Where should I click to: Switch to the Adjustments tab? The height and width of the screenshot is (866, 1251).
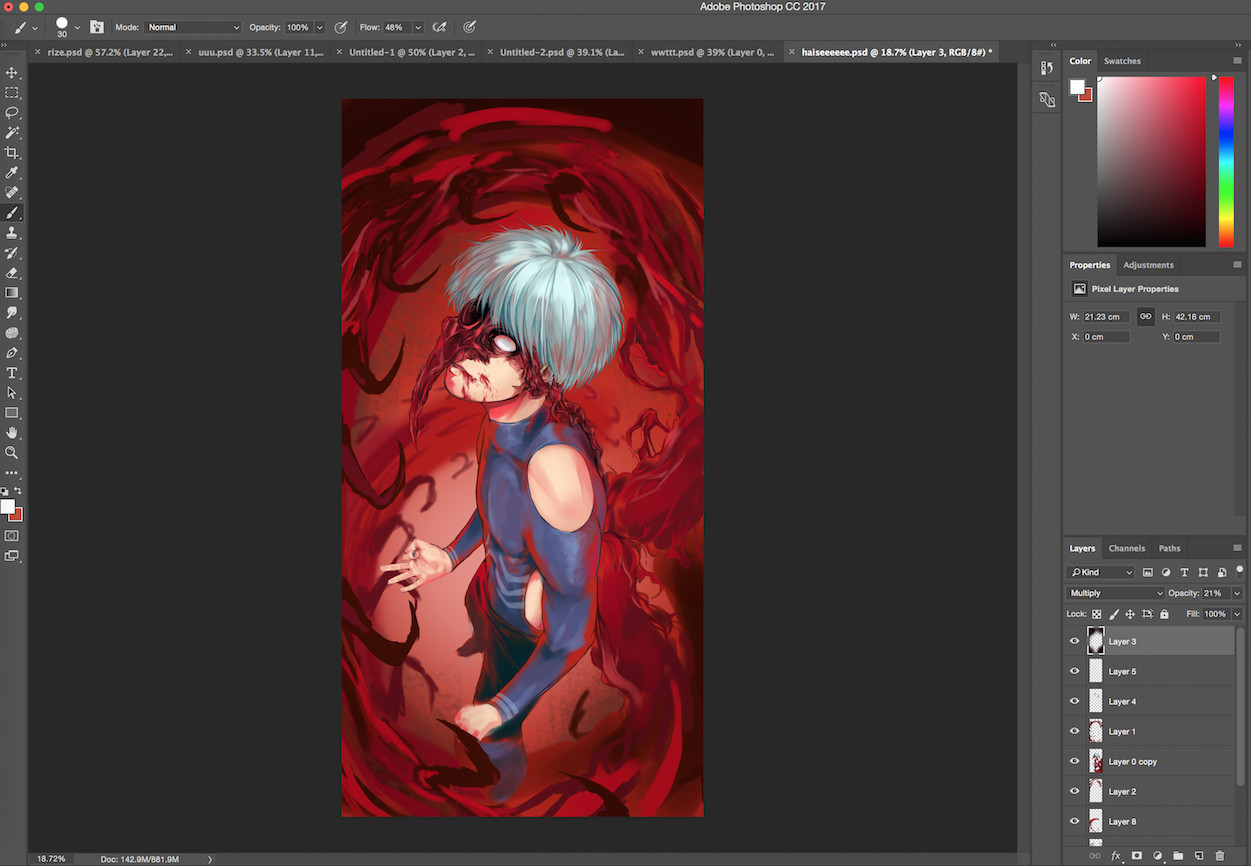click(1148, 265)
